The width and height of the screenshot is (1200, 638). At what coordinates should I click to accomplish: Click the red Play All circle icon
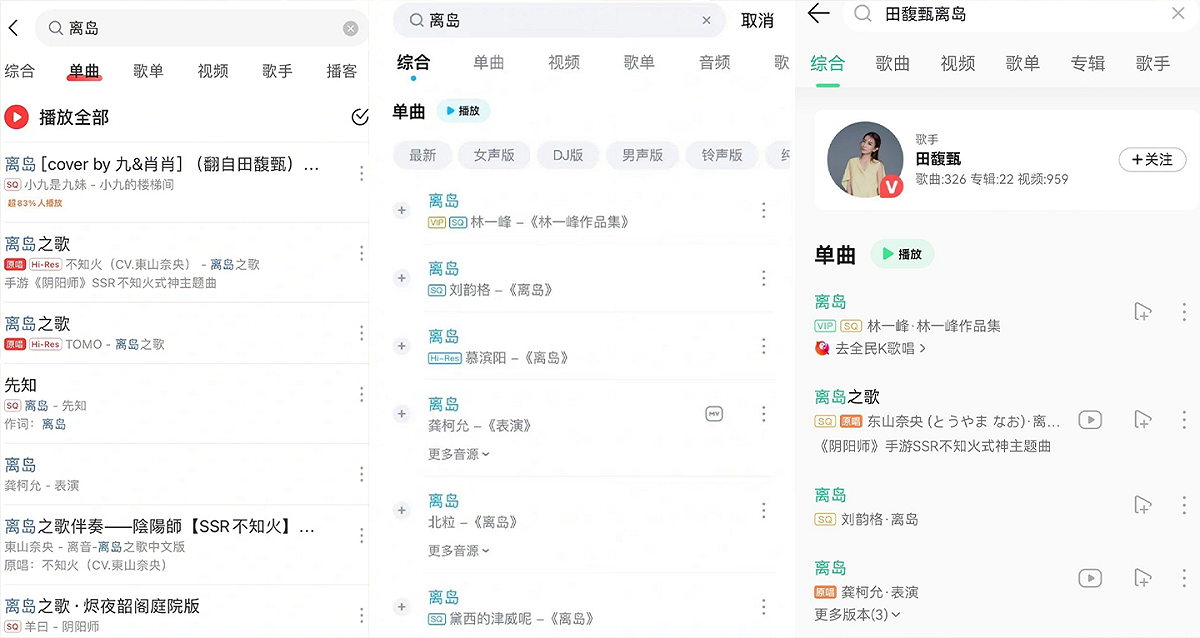[16, 117]
